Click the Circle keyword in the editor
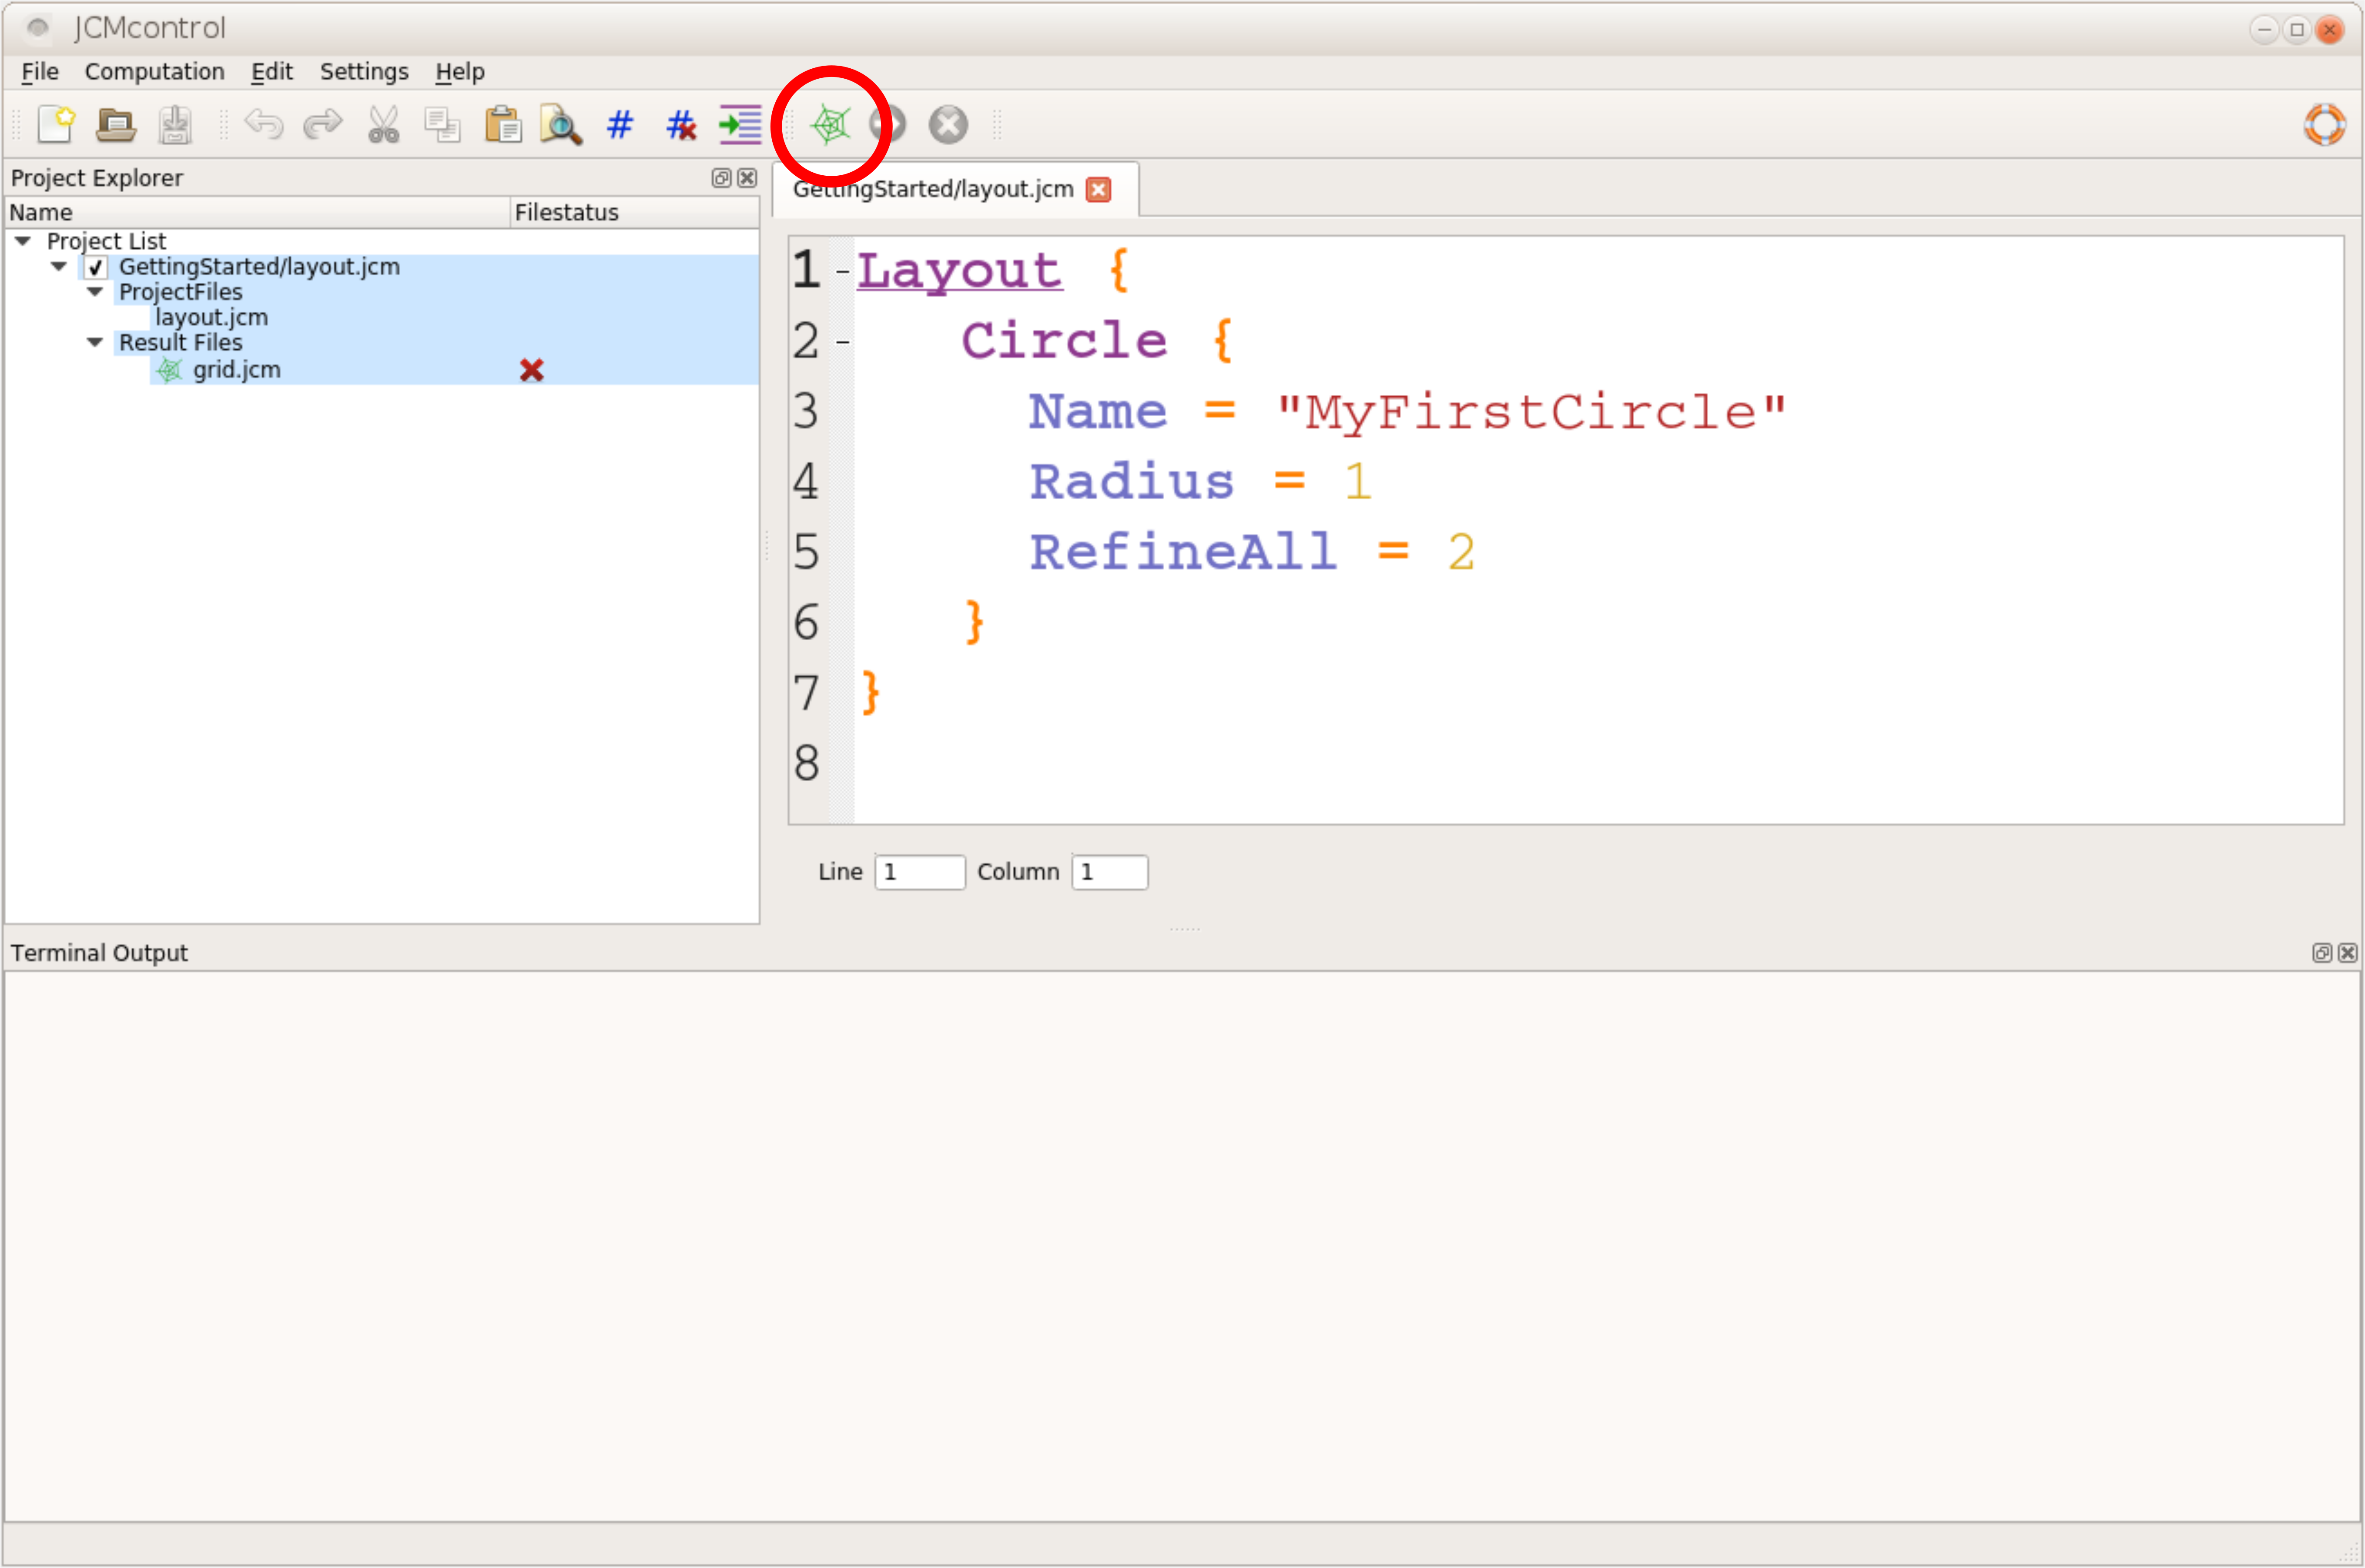 (1064, 341)
